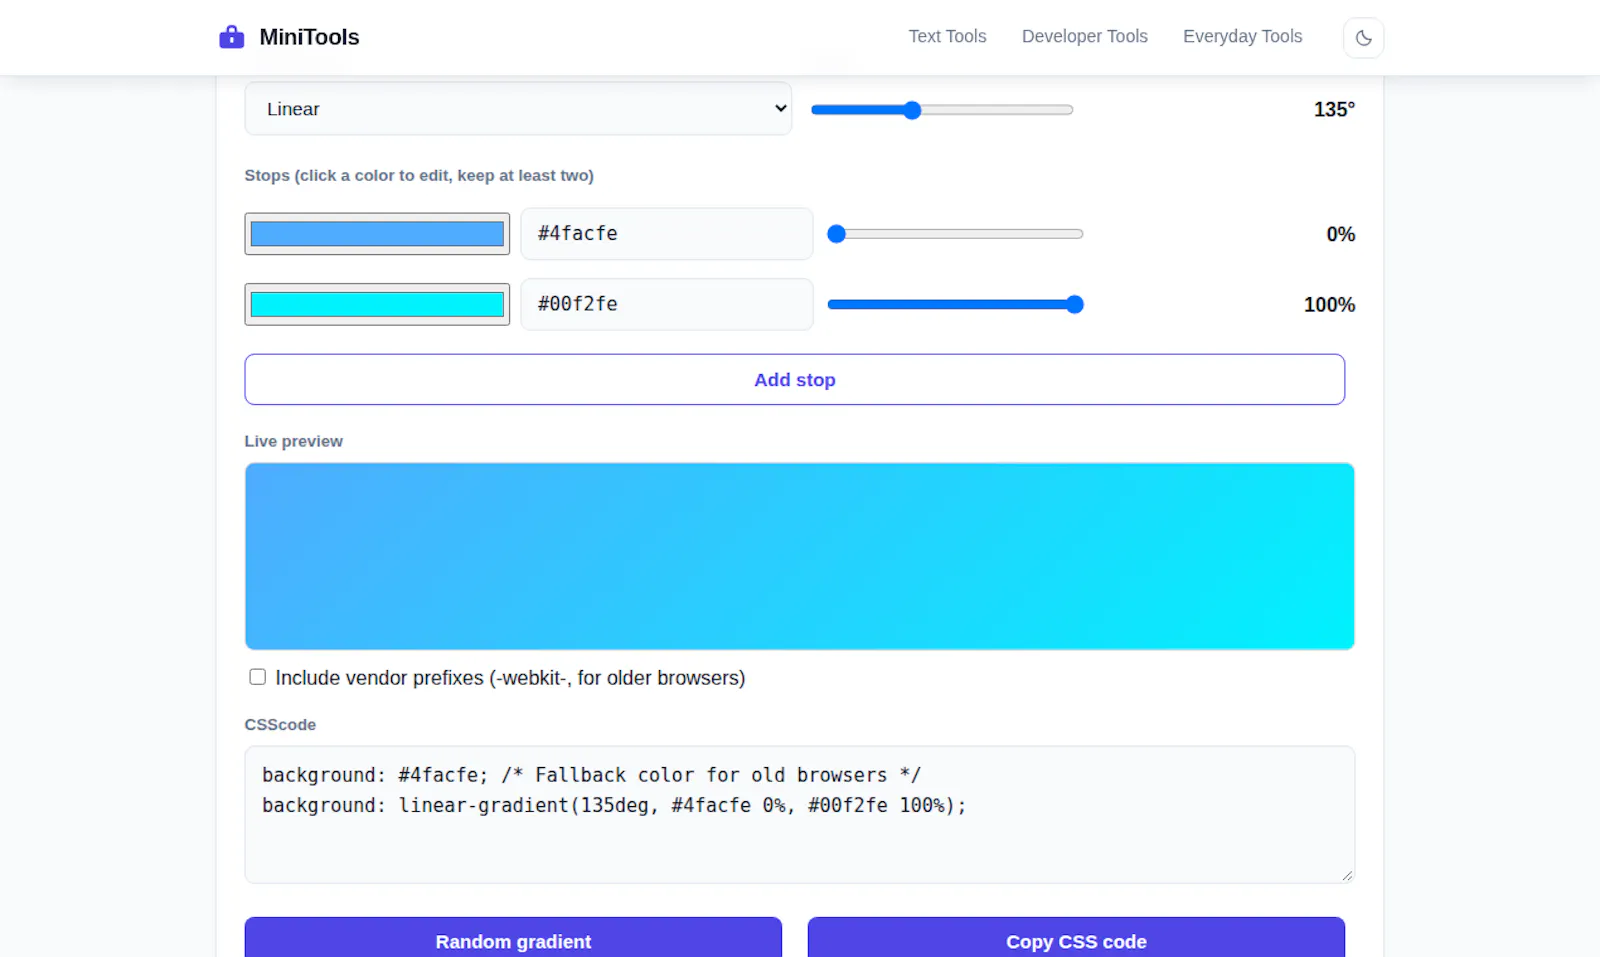1600x957 pixels.
Task: Open the #4facfe blue color swatch
Action: point(377,234)
